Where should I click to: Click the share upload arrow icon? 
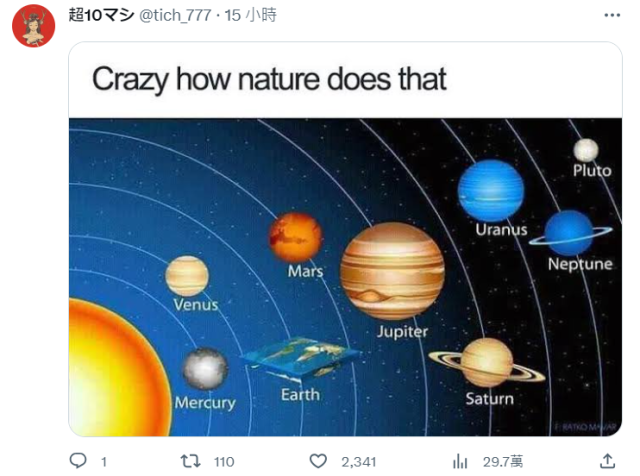[x=606, y=461]
